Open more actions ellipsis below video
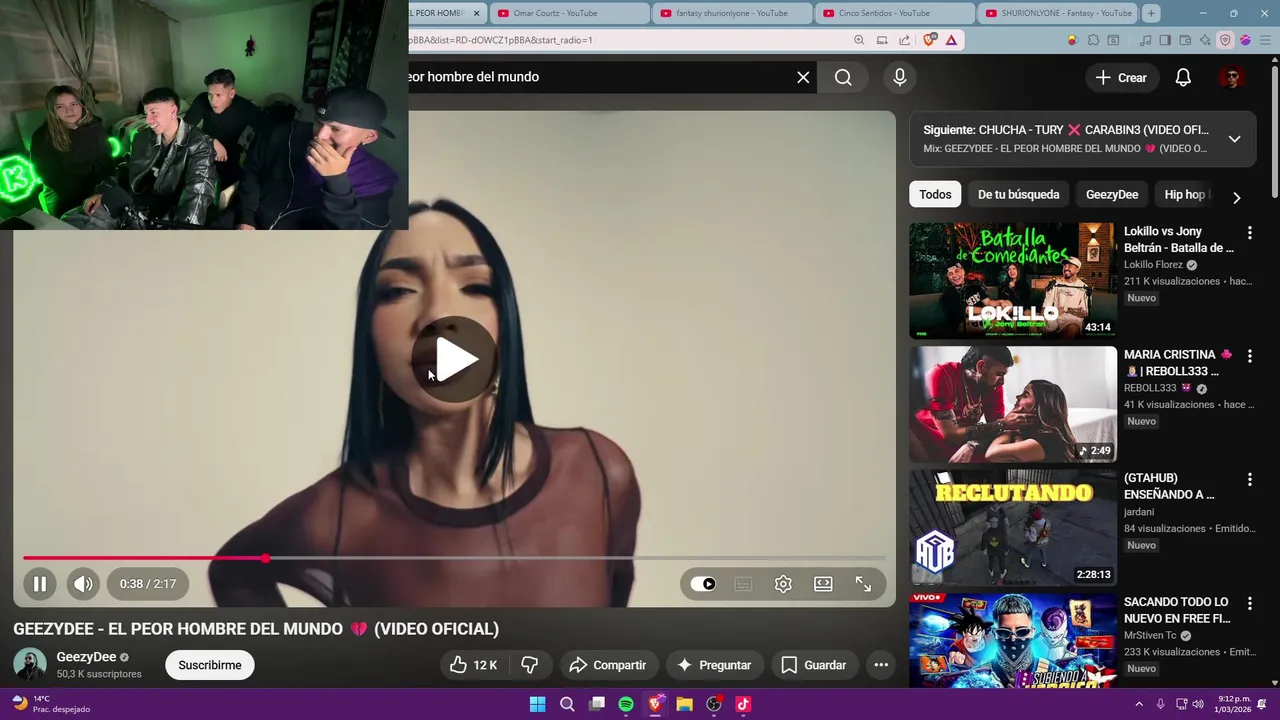Image resolution: width=1280 pixels, height=720 pixels. tap(881, 665)
